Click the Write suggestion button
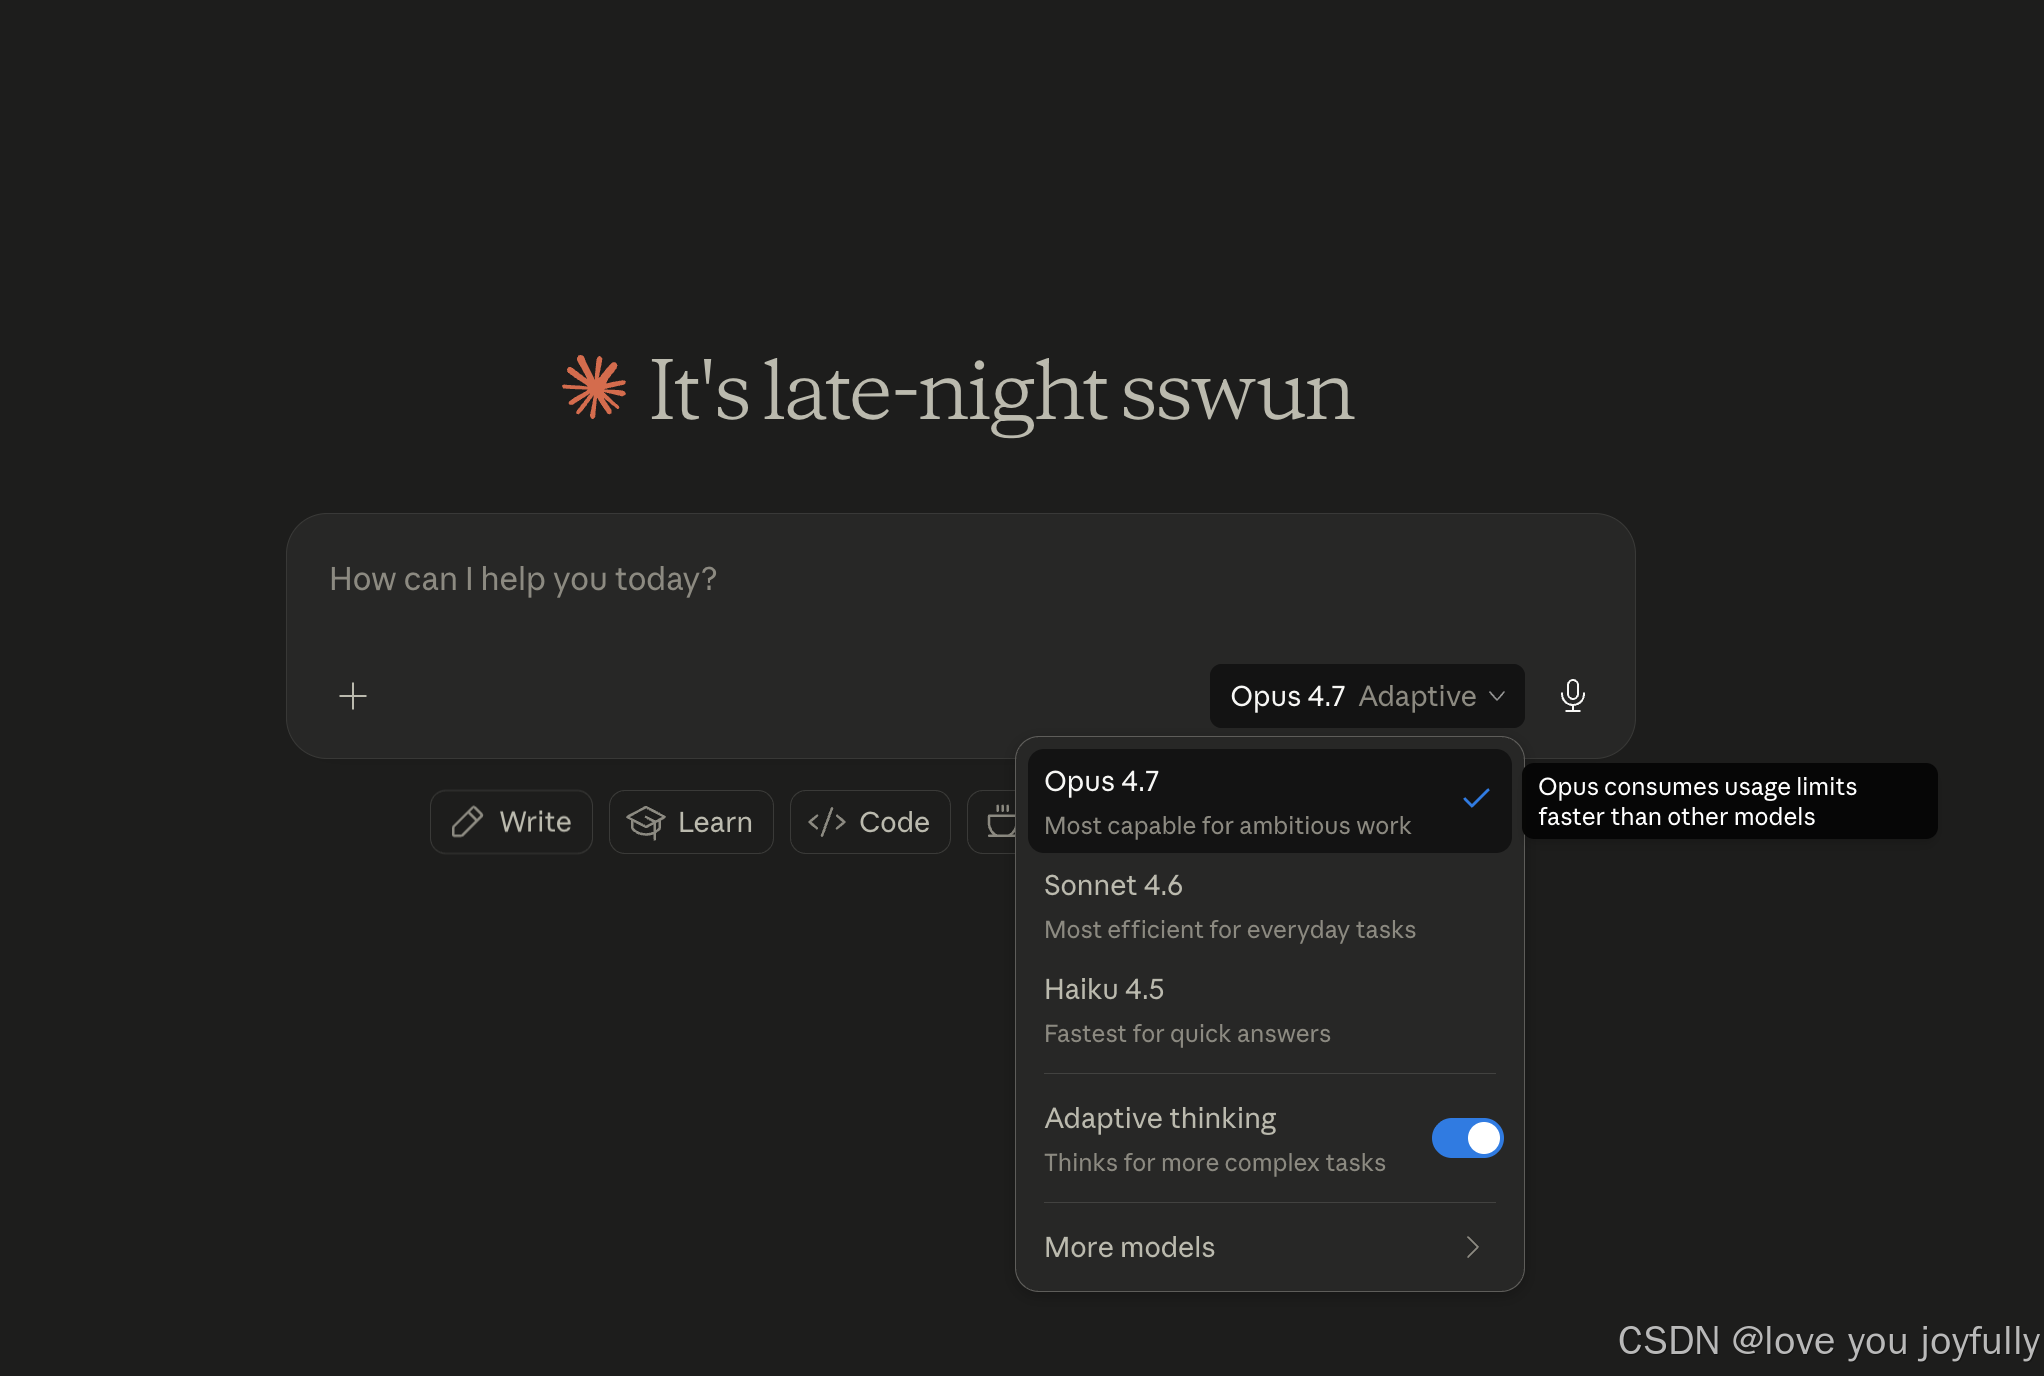The height and width of the screenshot is (1376, 2044). coord(511,822)
